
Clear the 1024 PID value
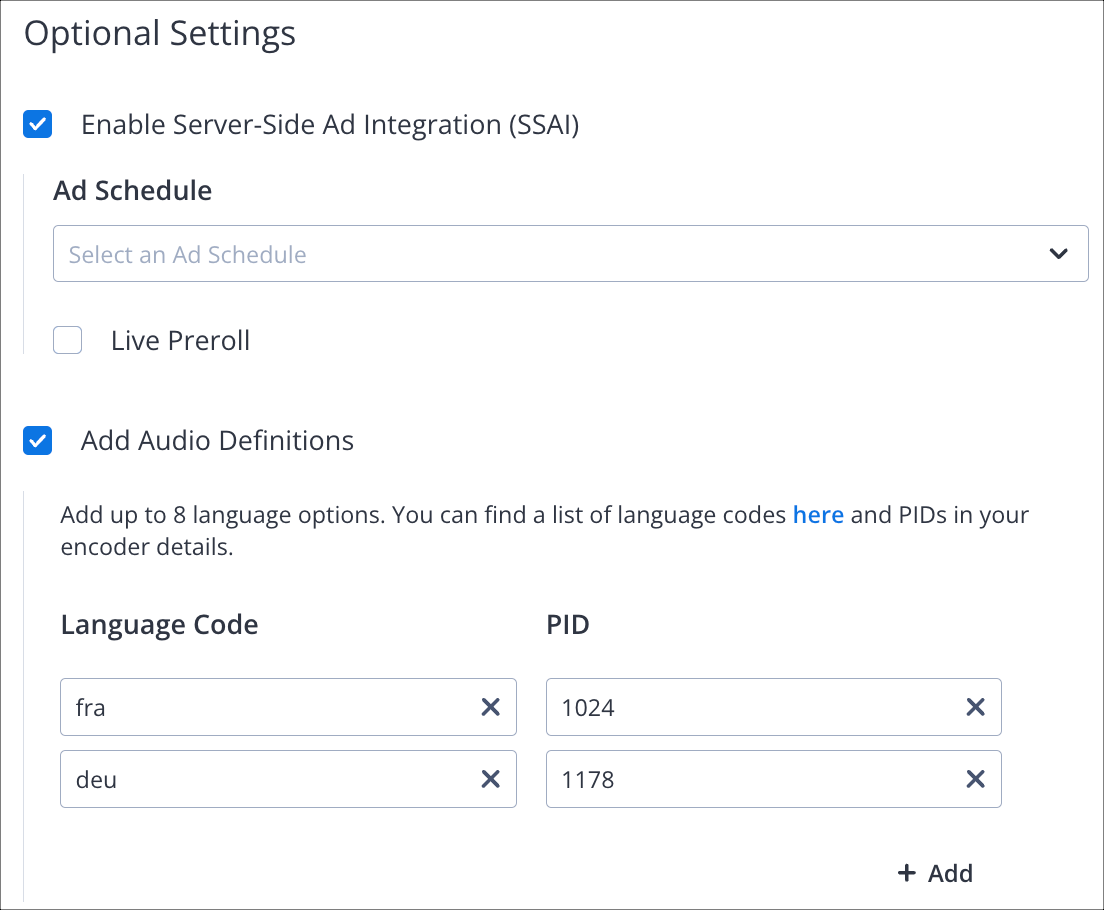pyautogui.click(x=975, y=707)
